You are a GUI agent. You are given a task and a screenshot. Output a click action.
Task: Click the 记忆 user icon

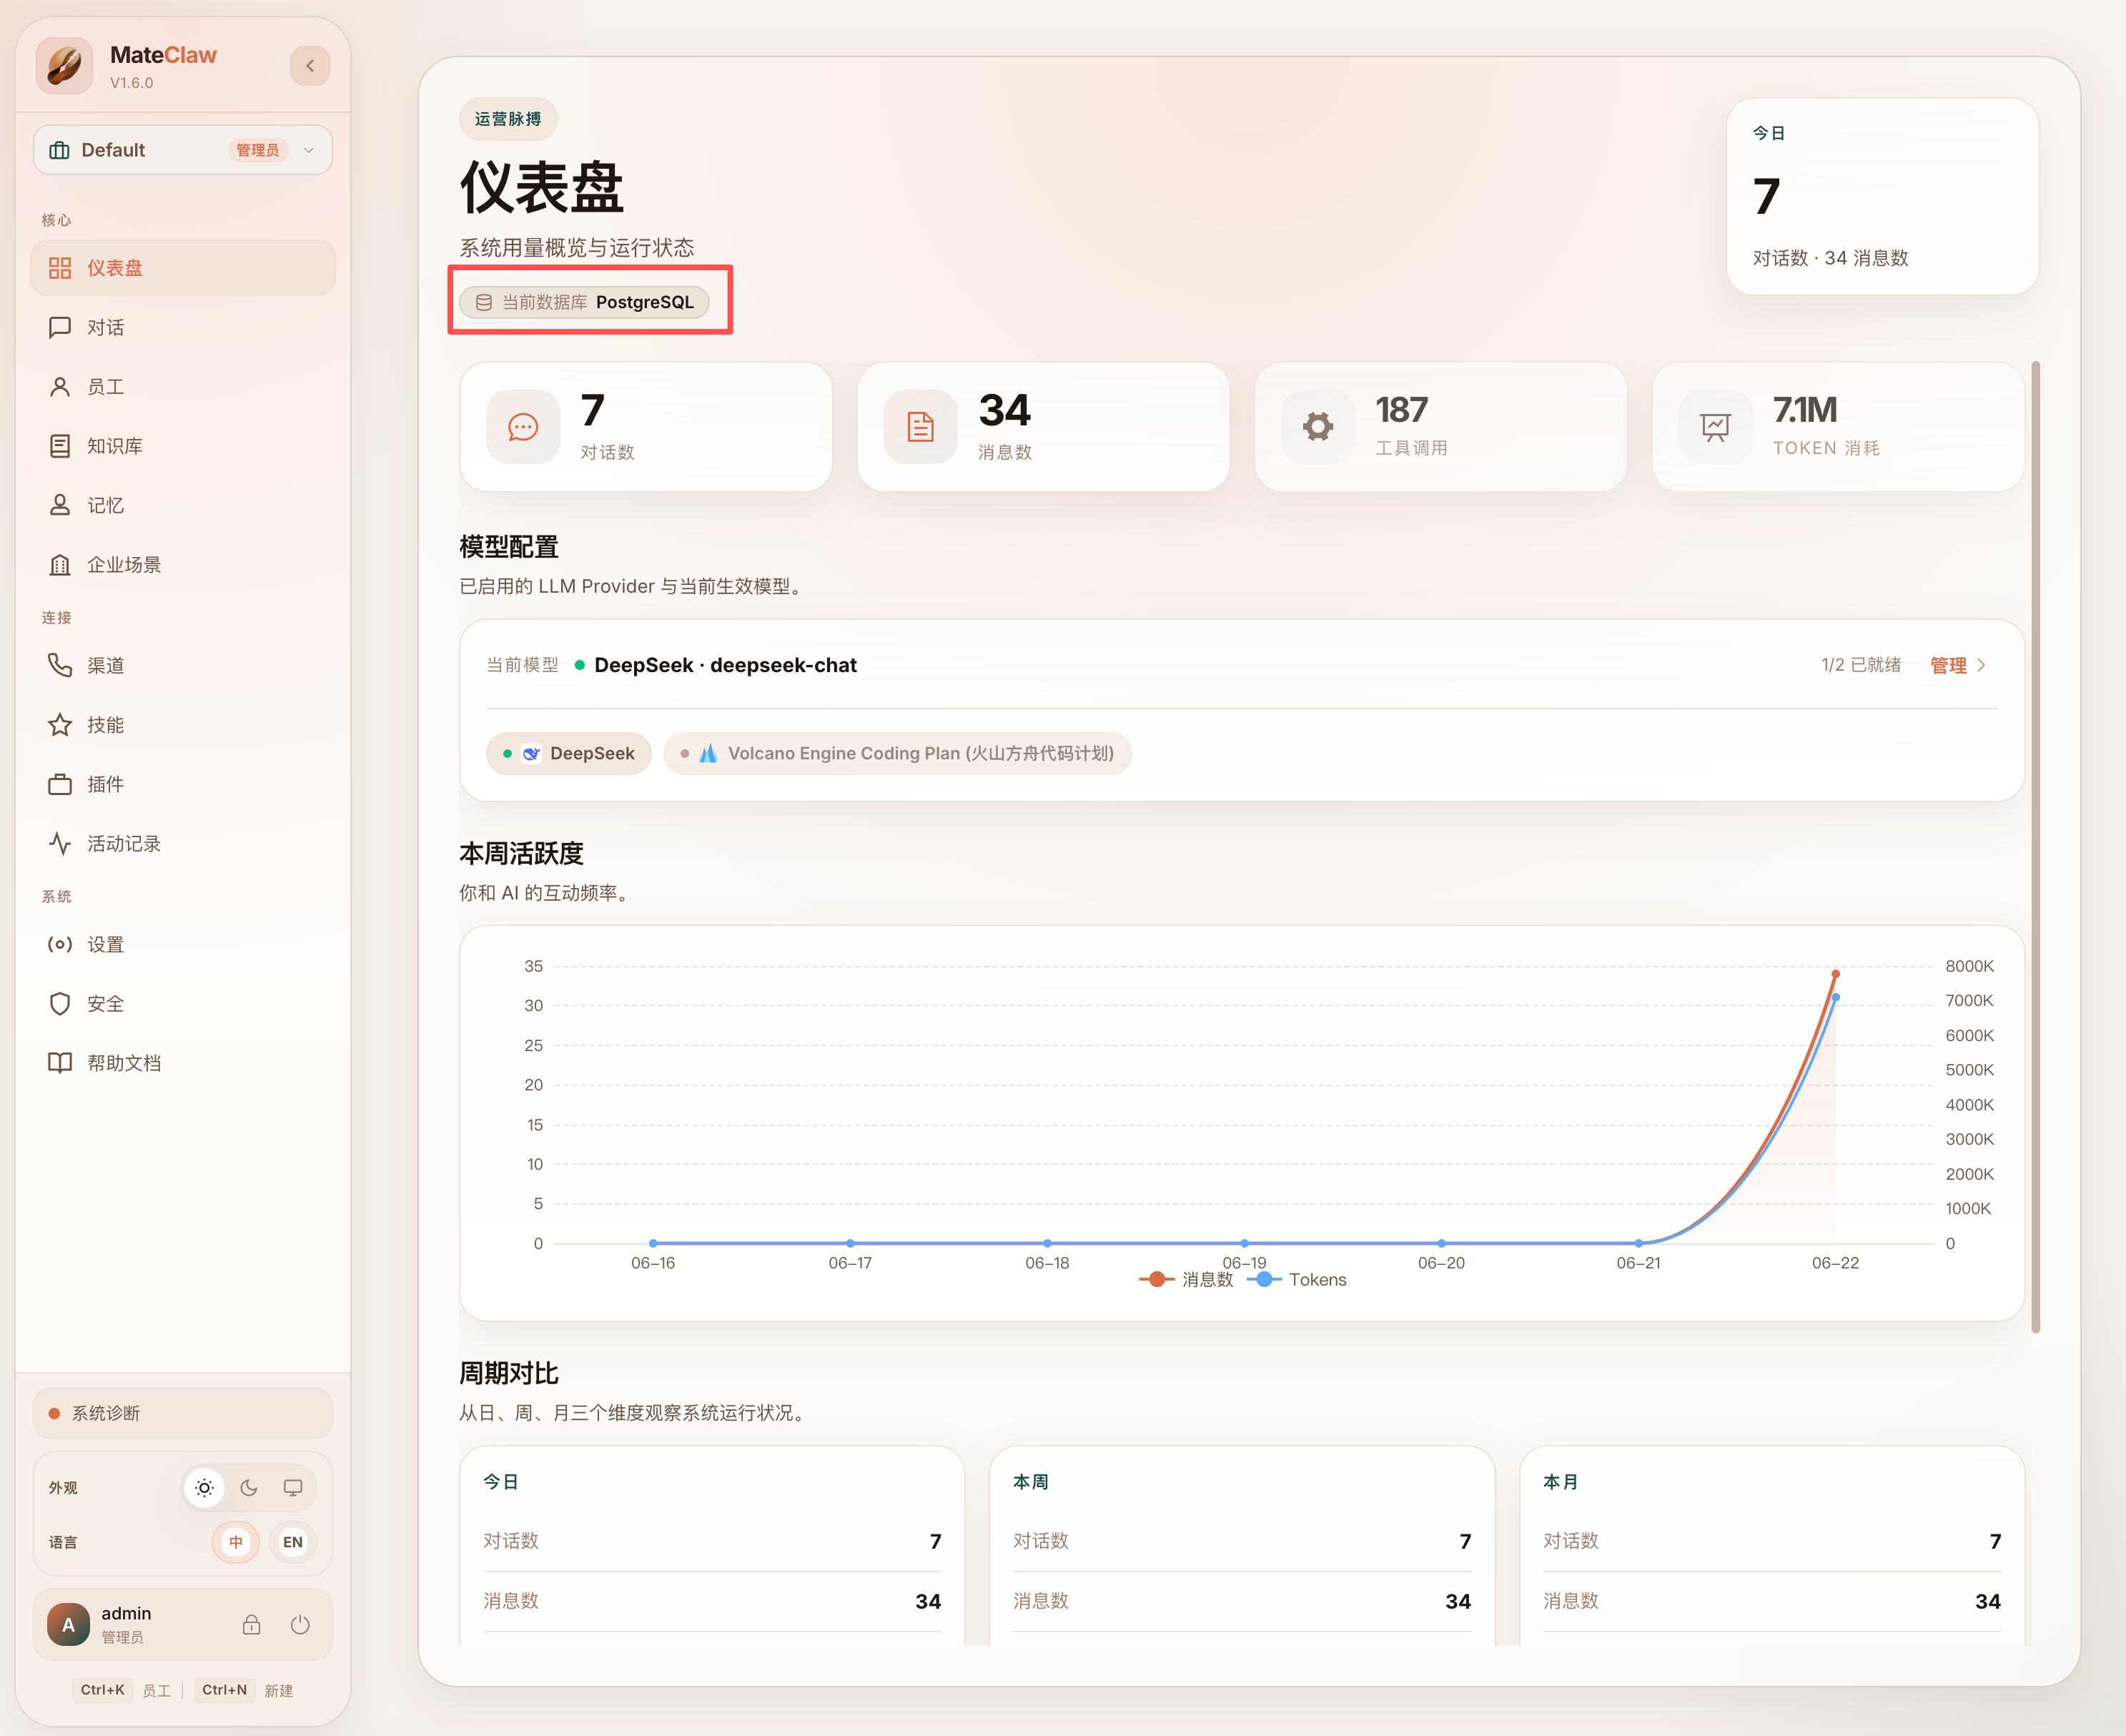(60, 505)
